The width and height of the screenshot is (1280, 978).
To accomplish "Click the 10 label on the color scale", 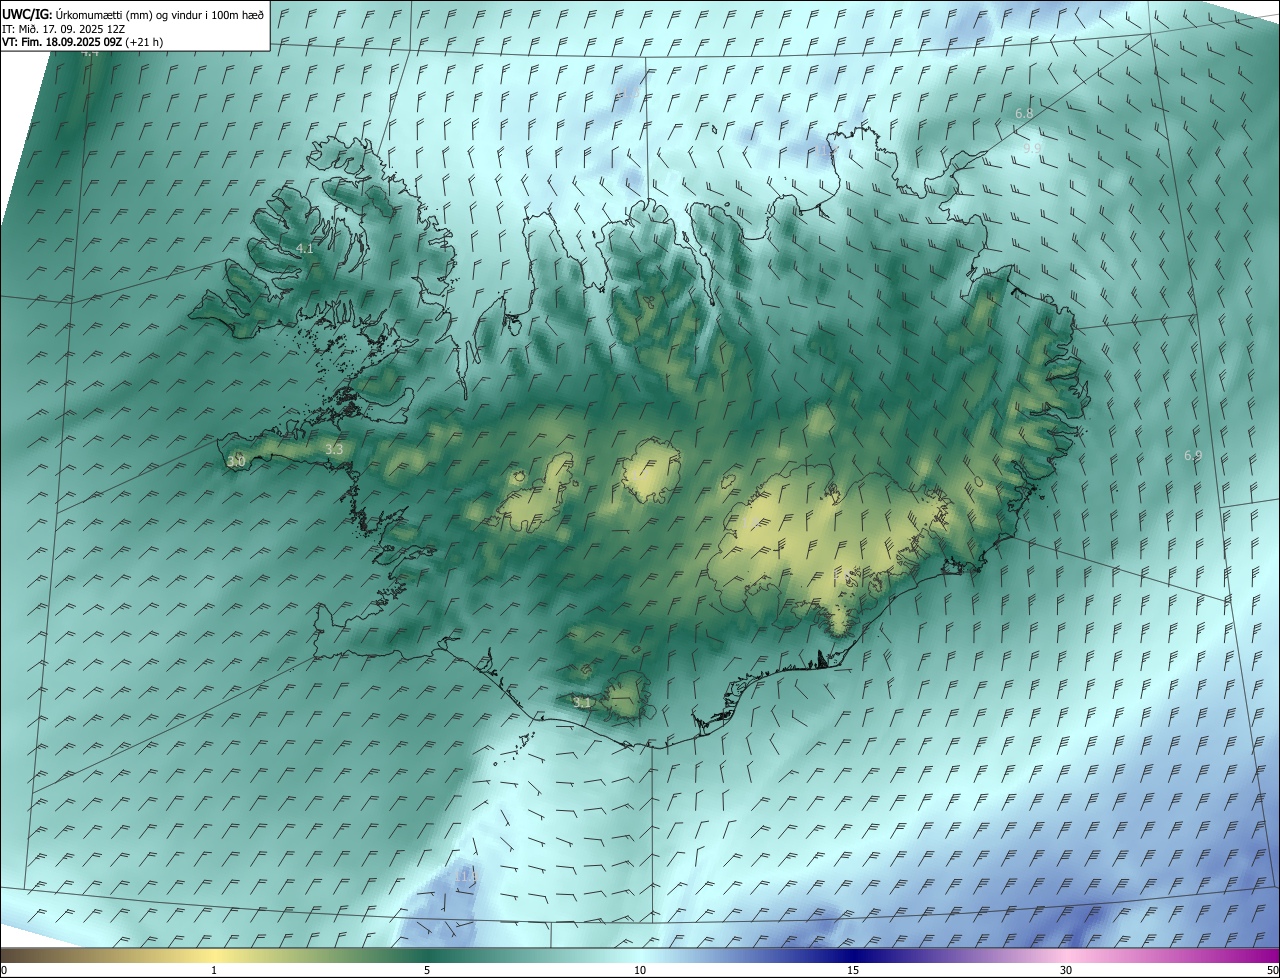I will pyautogui.click(x=640, y=970).
